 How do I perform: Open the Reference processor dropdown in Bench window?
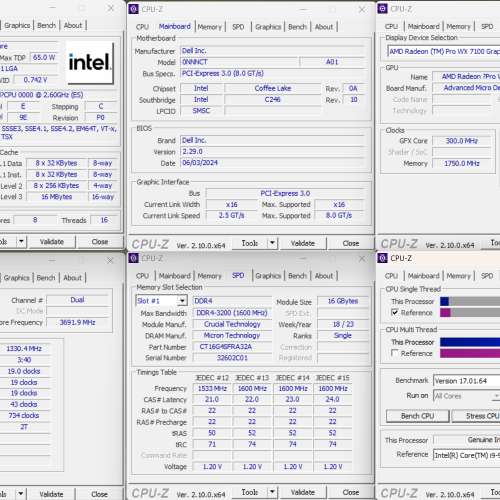click(466, 455)
